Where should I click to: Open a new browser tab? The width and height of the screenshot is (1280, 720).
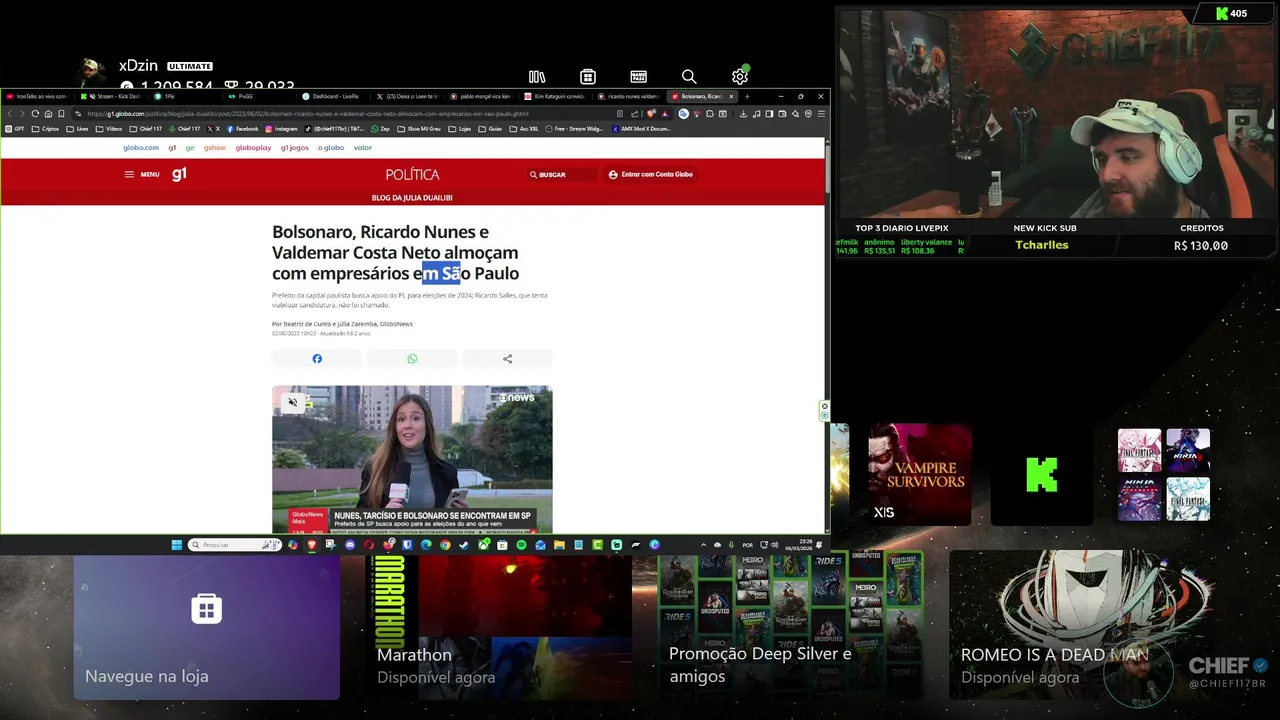747,96
